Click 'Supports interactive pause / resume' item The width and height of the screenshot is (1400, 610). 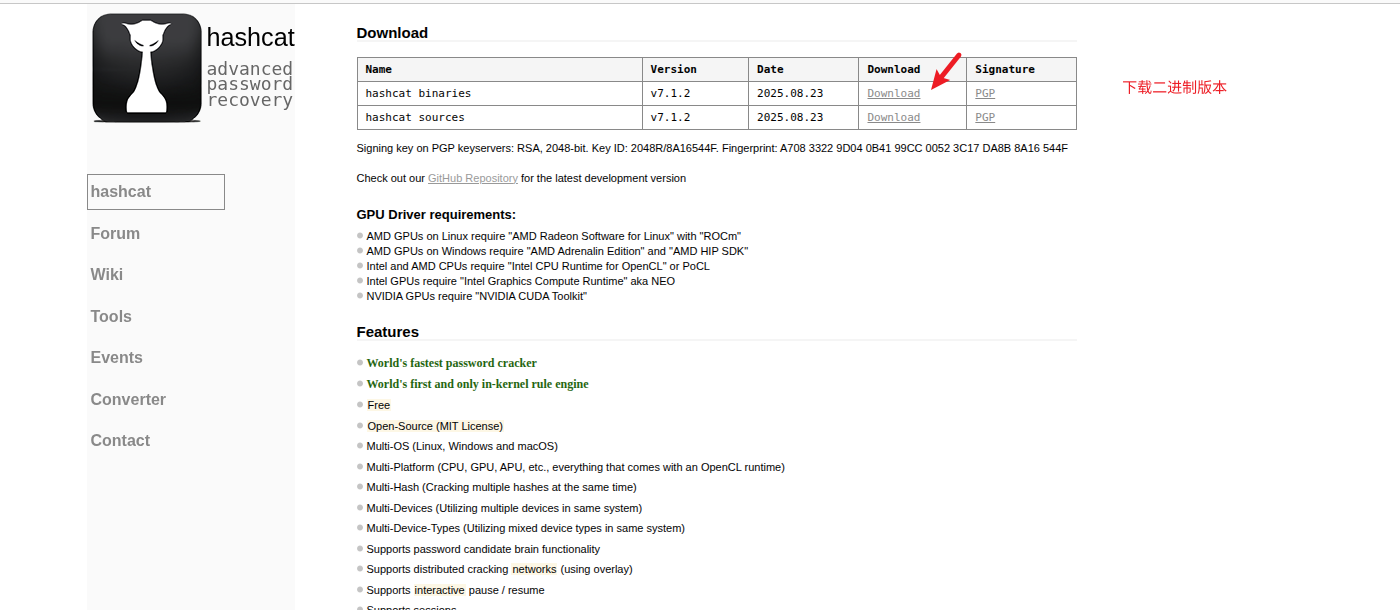click(x=456, y=590)
